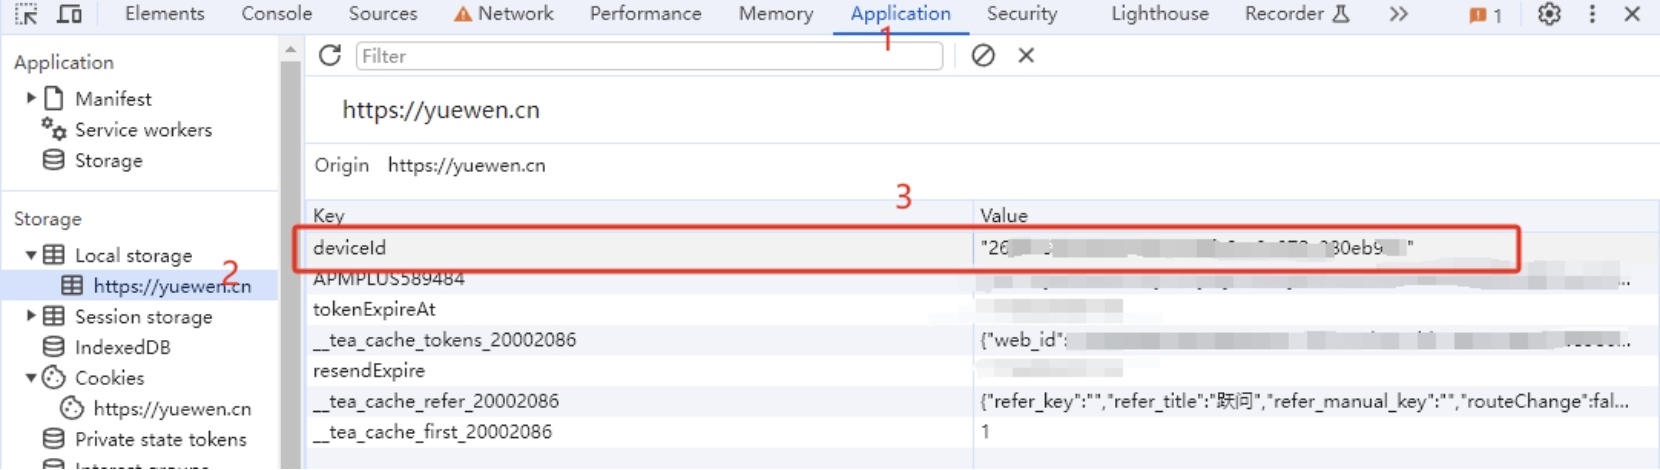Show more tabs with the double chevron
The image size is (1660, 470).
pyautogui.click(x=1398, y=14)
